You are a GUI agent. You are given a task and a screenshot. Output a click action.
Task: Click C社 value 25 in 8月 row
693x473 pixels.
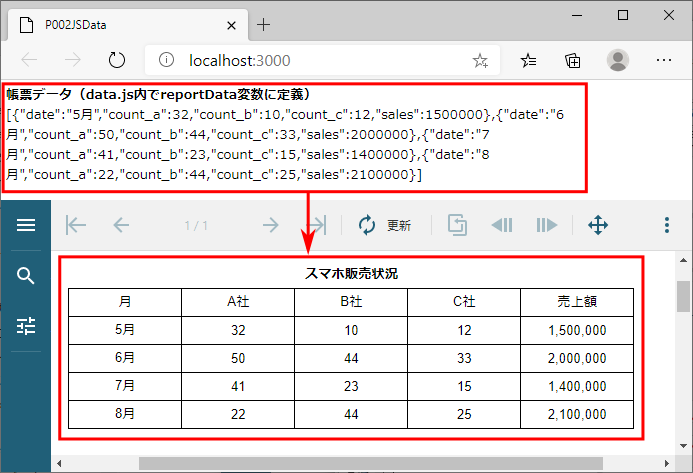pyautogui.click(x=464, y=414)
